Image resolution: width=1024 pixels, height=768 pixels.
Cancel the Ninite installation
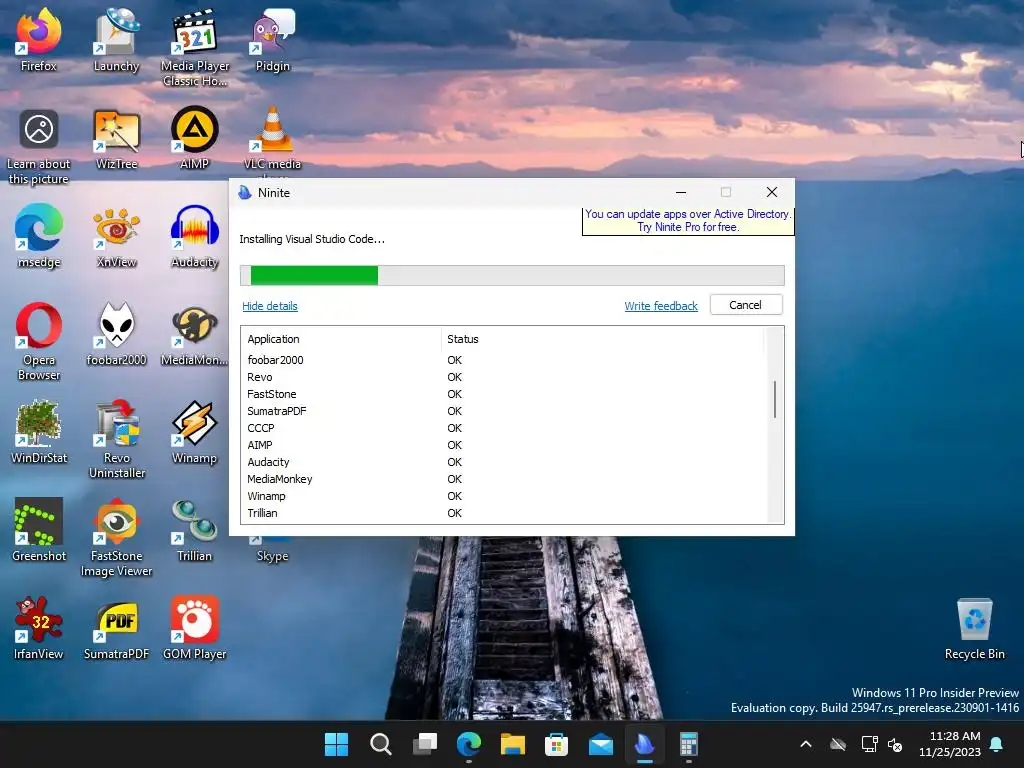pos(746,305)
